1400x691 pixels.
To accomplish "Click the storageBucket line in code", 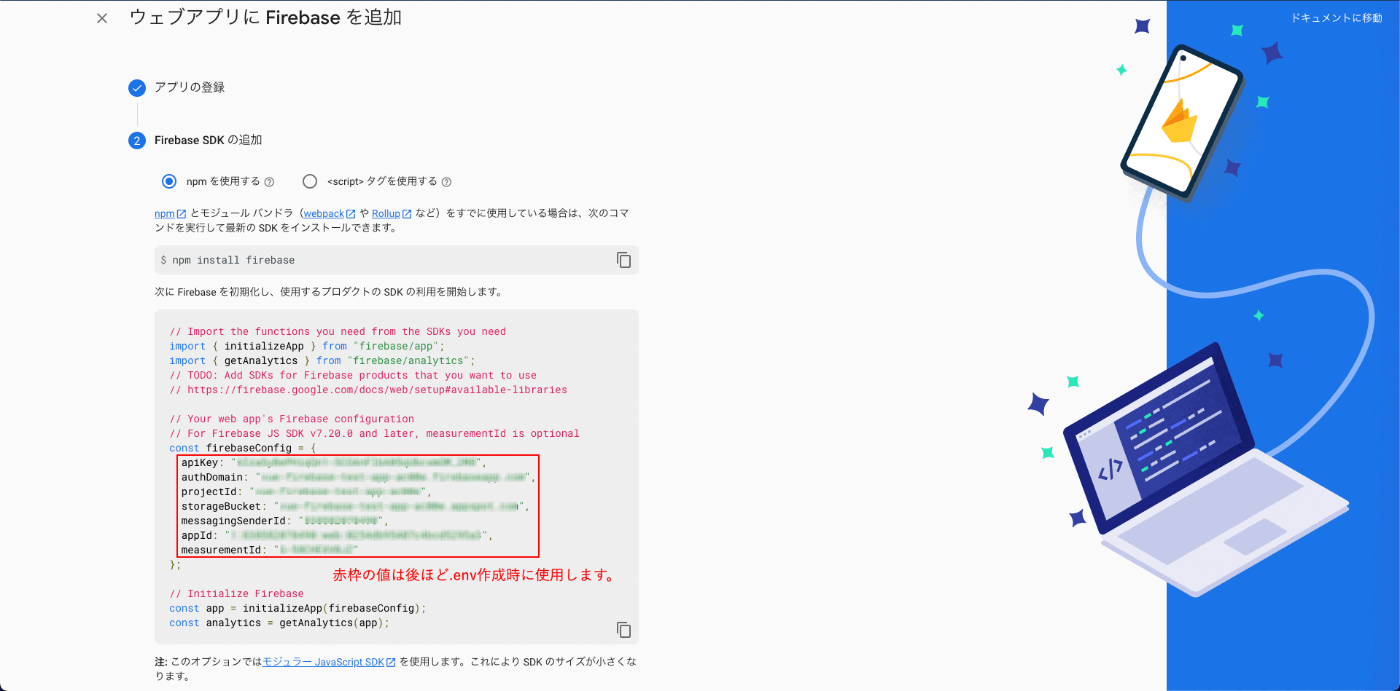I will coord(355,507).
